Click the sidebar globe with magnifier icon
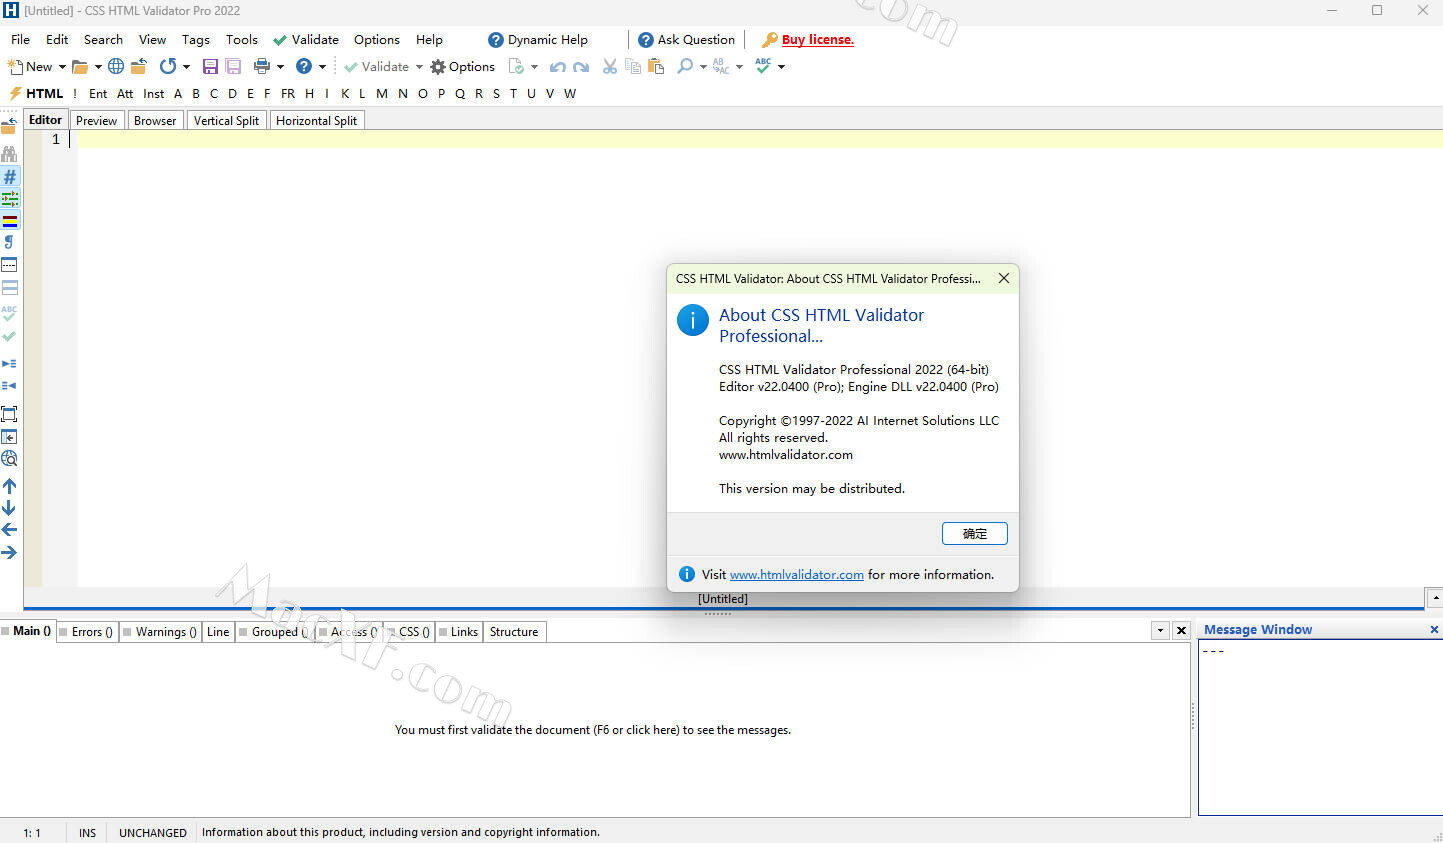 click(9, 459)
